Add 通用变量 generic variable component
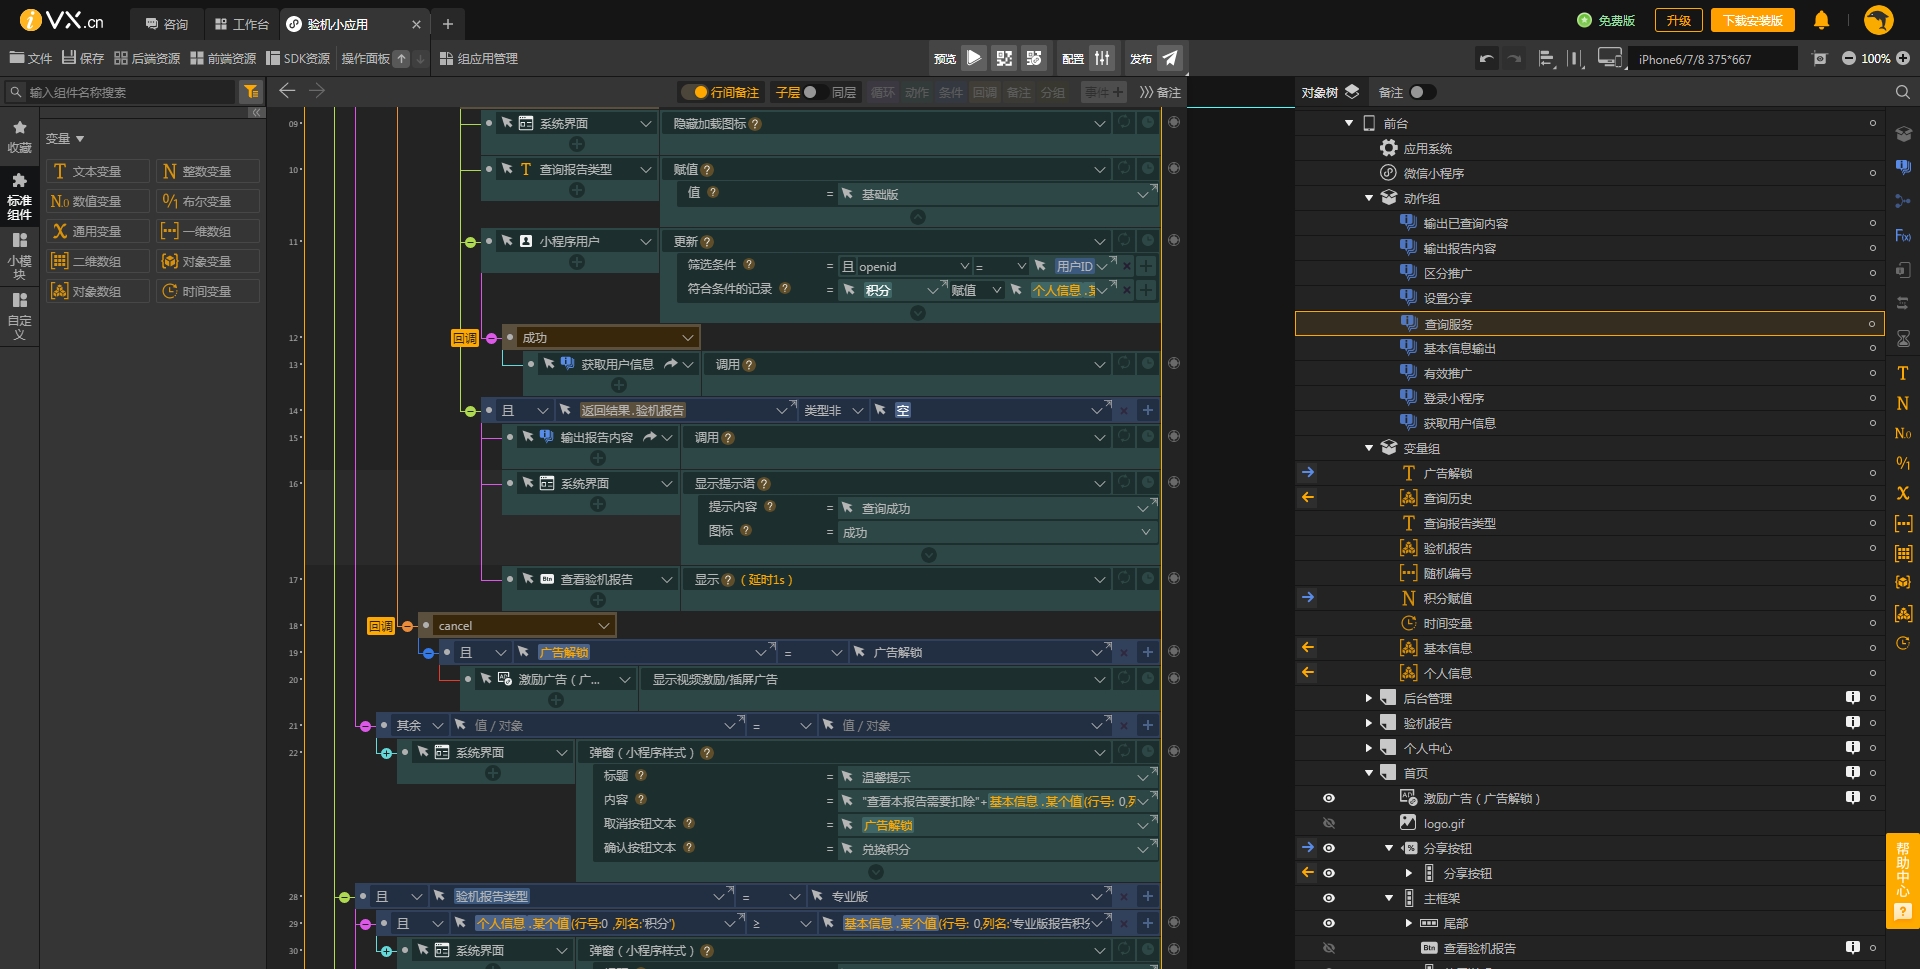This screenshot has height=969, width=1920. 97,231
